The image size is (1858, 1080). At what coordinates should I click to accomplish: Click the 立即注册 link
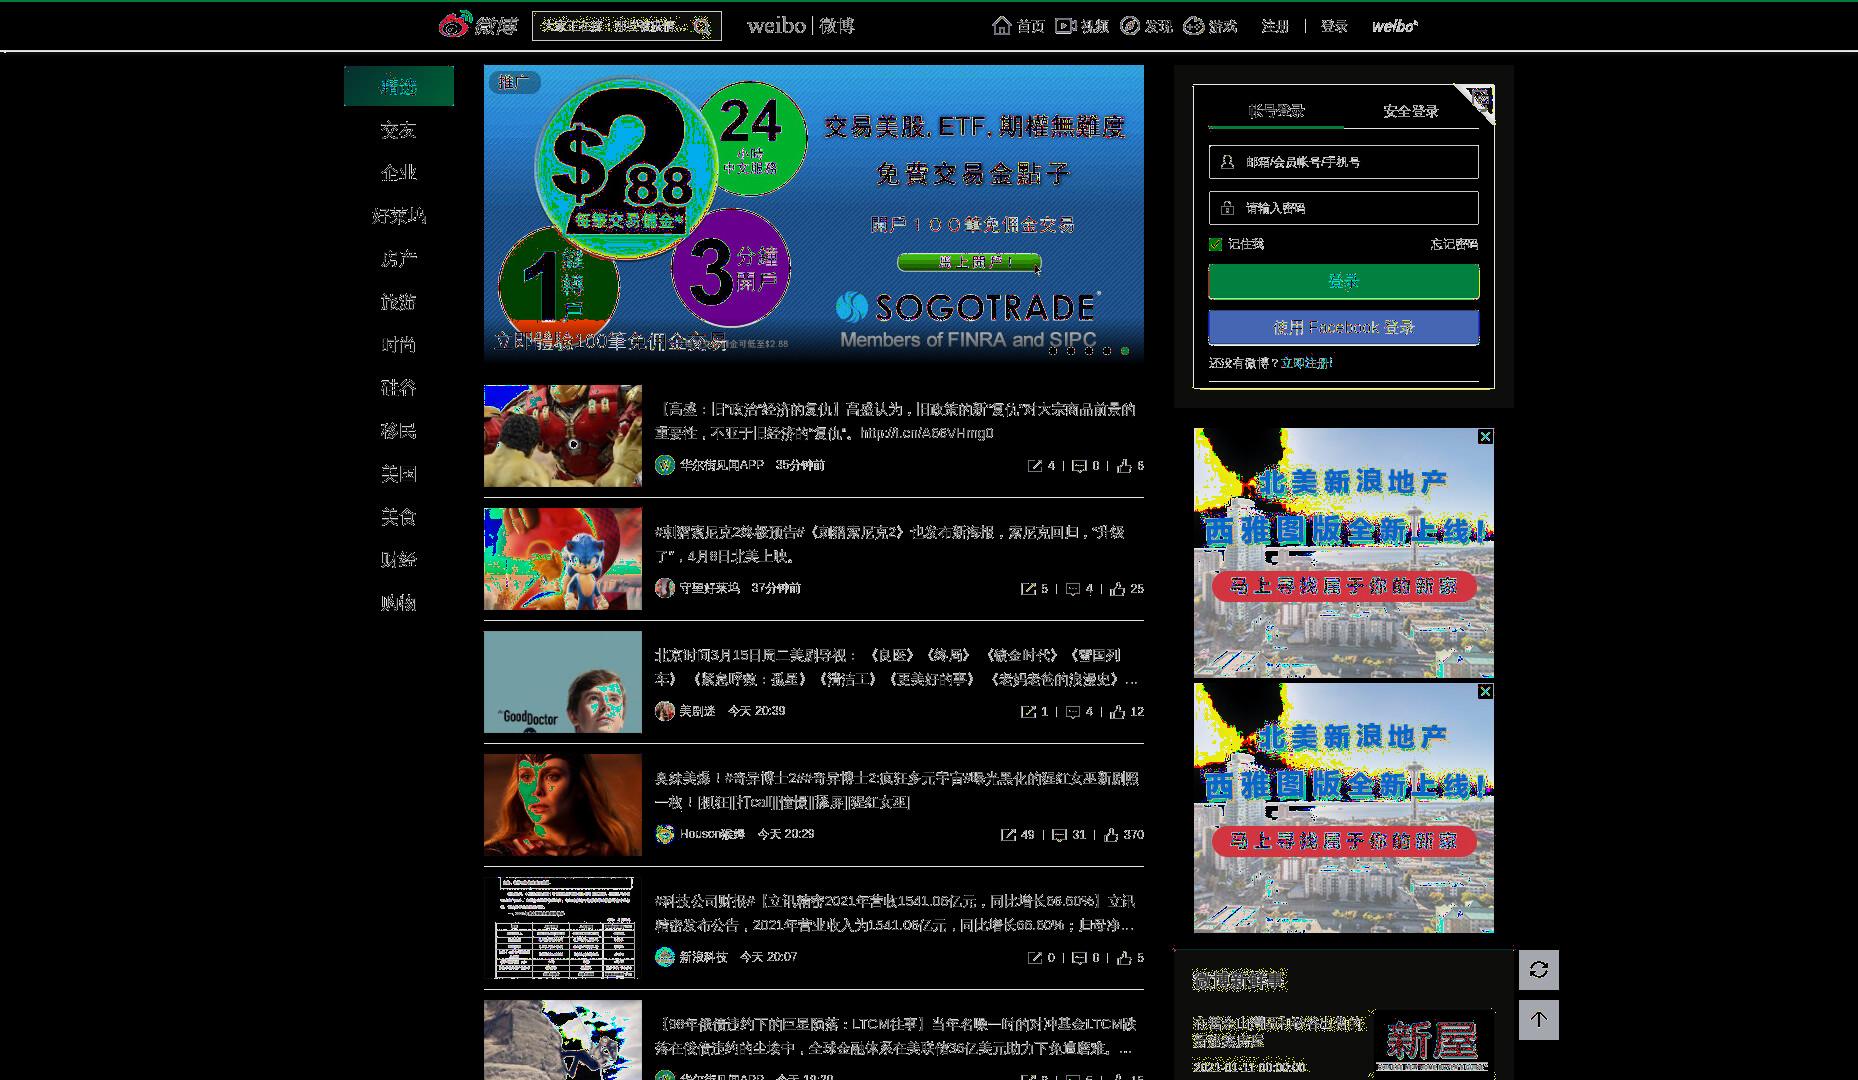coord(1306,363)
